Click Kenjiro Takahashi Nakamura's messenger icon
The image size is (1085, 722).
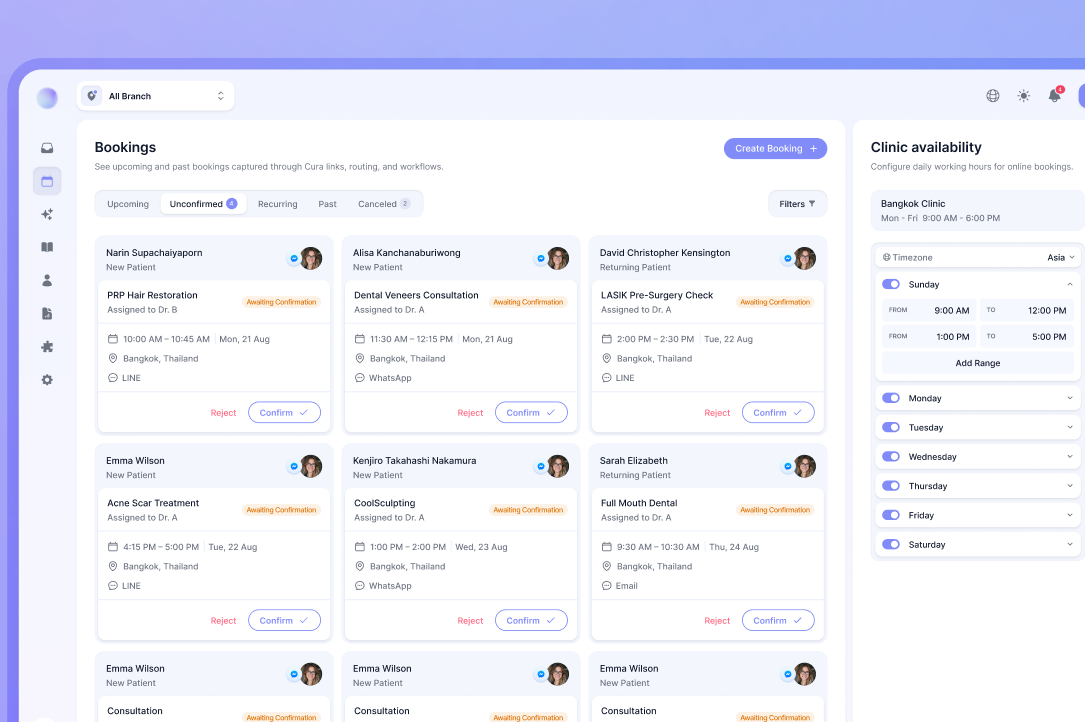pyautogui.click(x=541, y=467)
